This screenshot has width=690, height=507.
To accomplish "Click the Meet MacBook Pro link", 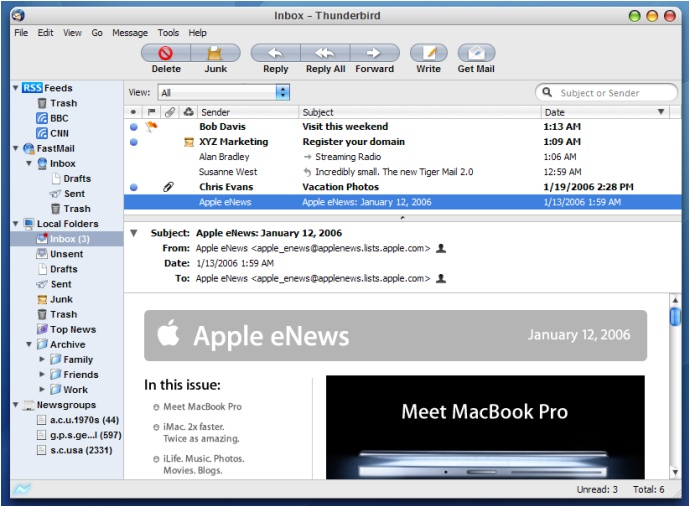I will click(202, 407).
